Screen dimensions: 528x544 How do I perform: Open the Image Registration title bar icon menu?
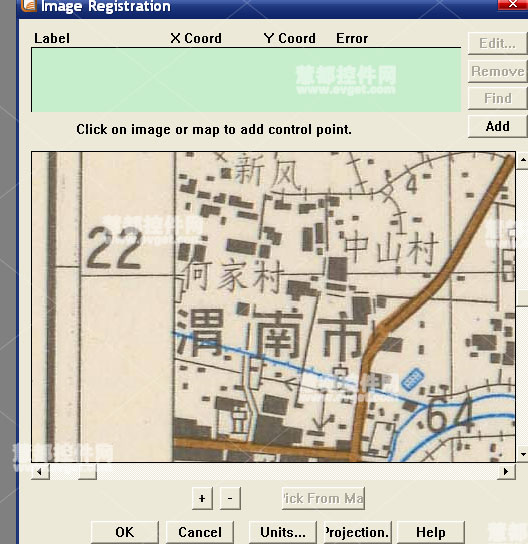click(28, 6)
